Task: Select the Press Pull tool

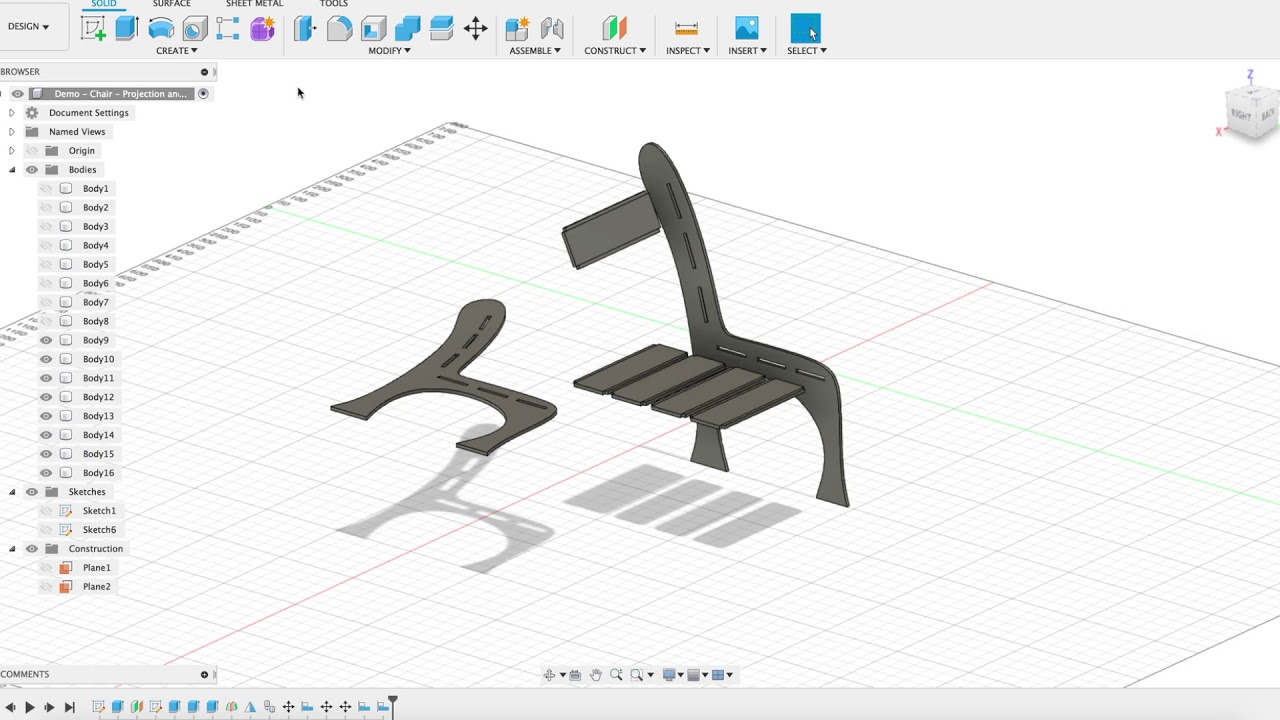Action: tap(305, 28)
